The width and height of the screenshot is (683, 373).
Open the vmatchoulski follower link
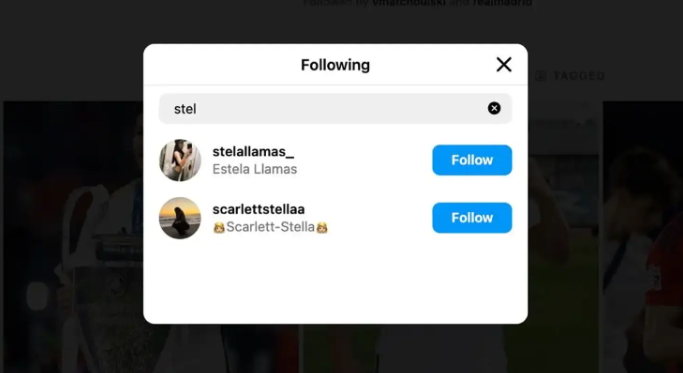pyautogui.click(x=407, y=3)
